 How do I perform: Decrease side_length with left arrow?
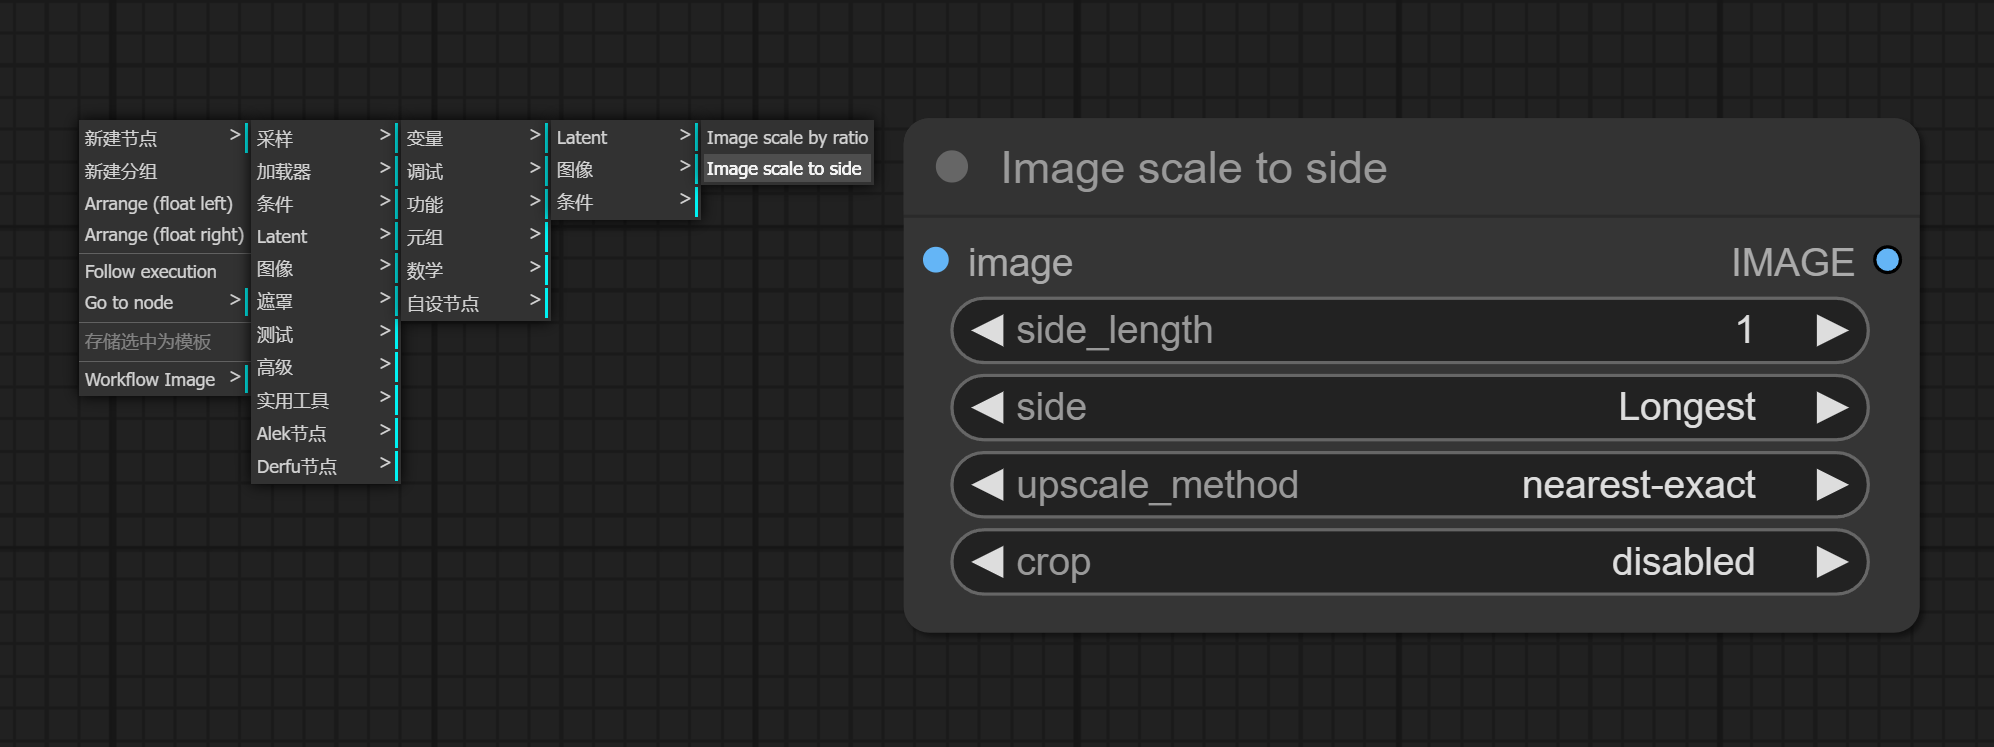coord(987,330)
